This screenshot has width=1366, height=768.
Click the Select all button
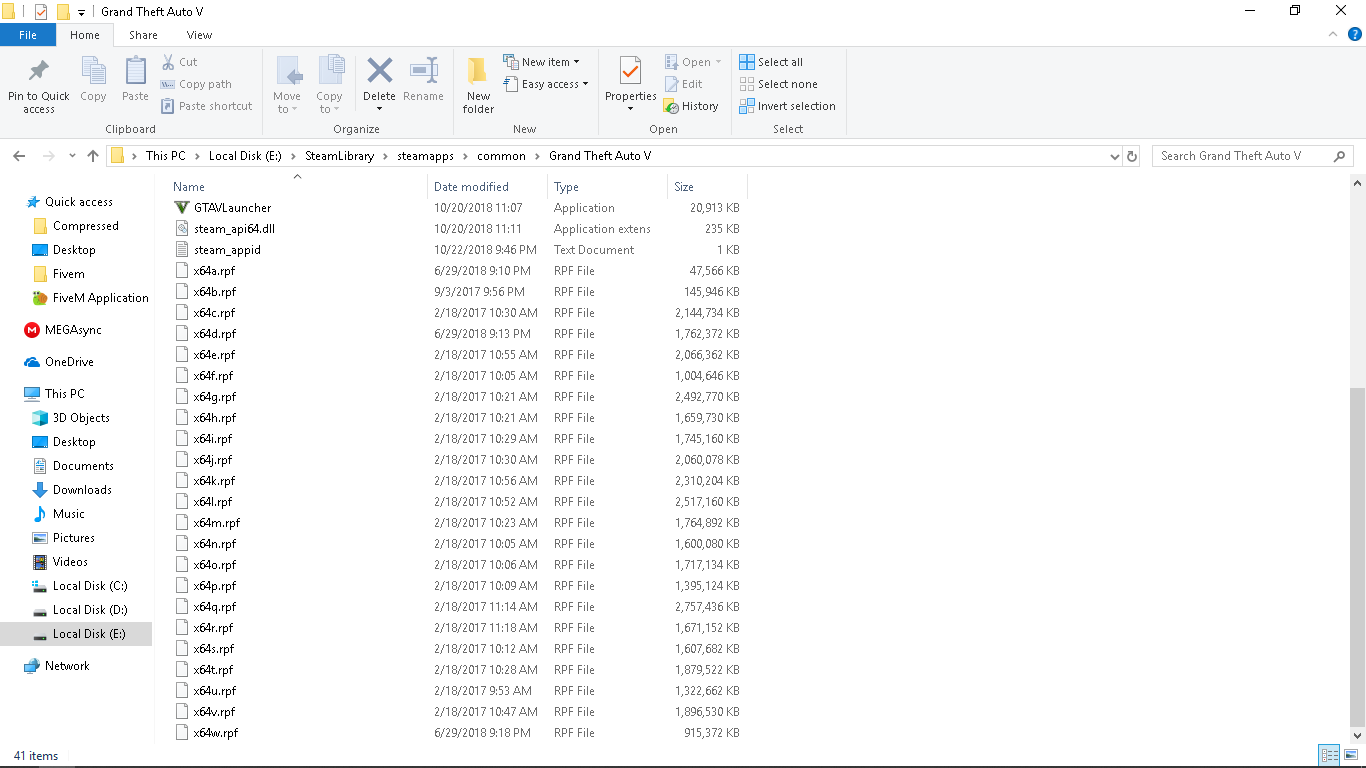[x=771, y=62]
